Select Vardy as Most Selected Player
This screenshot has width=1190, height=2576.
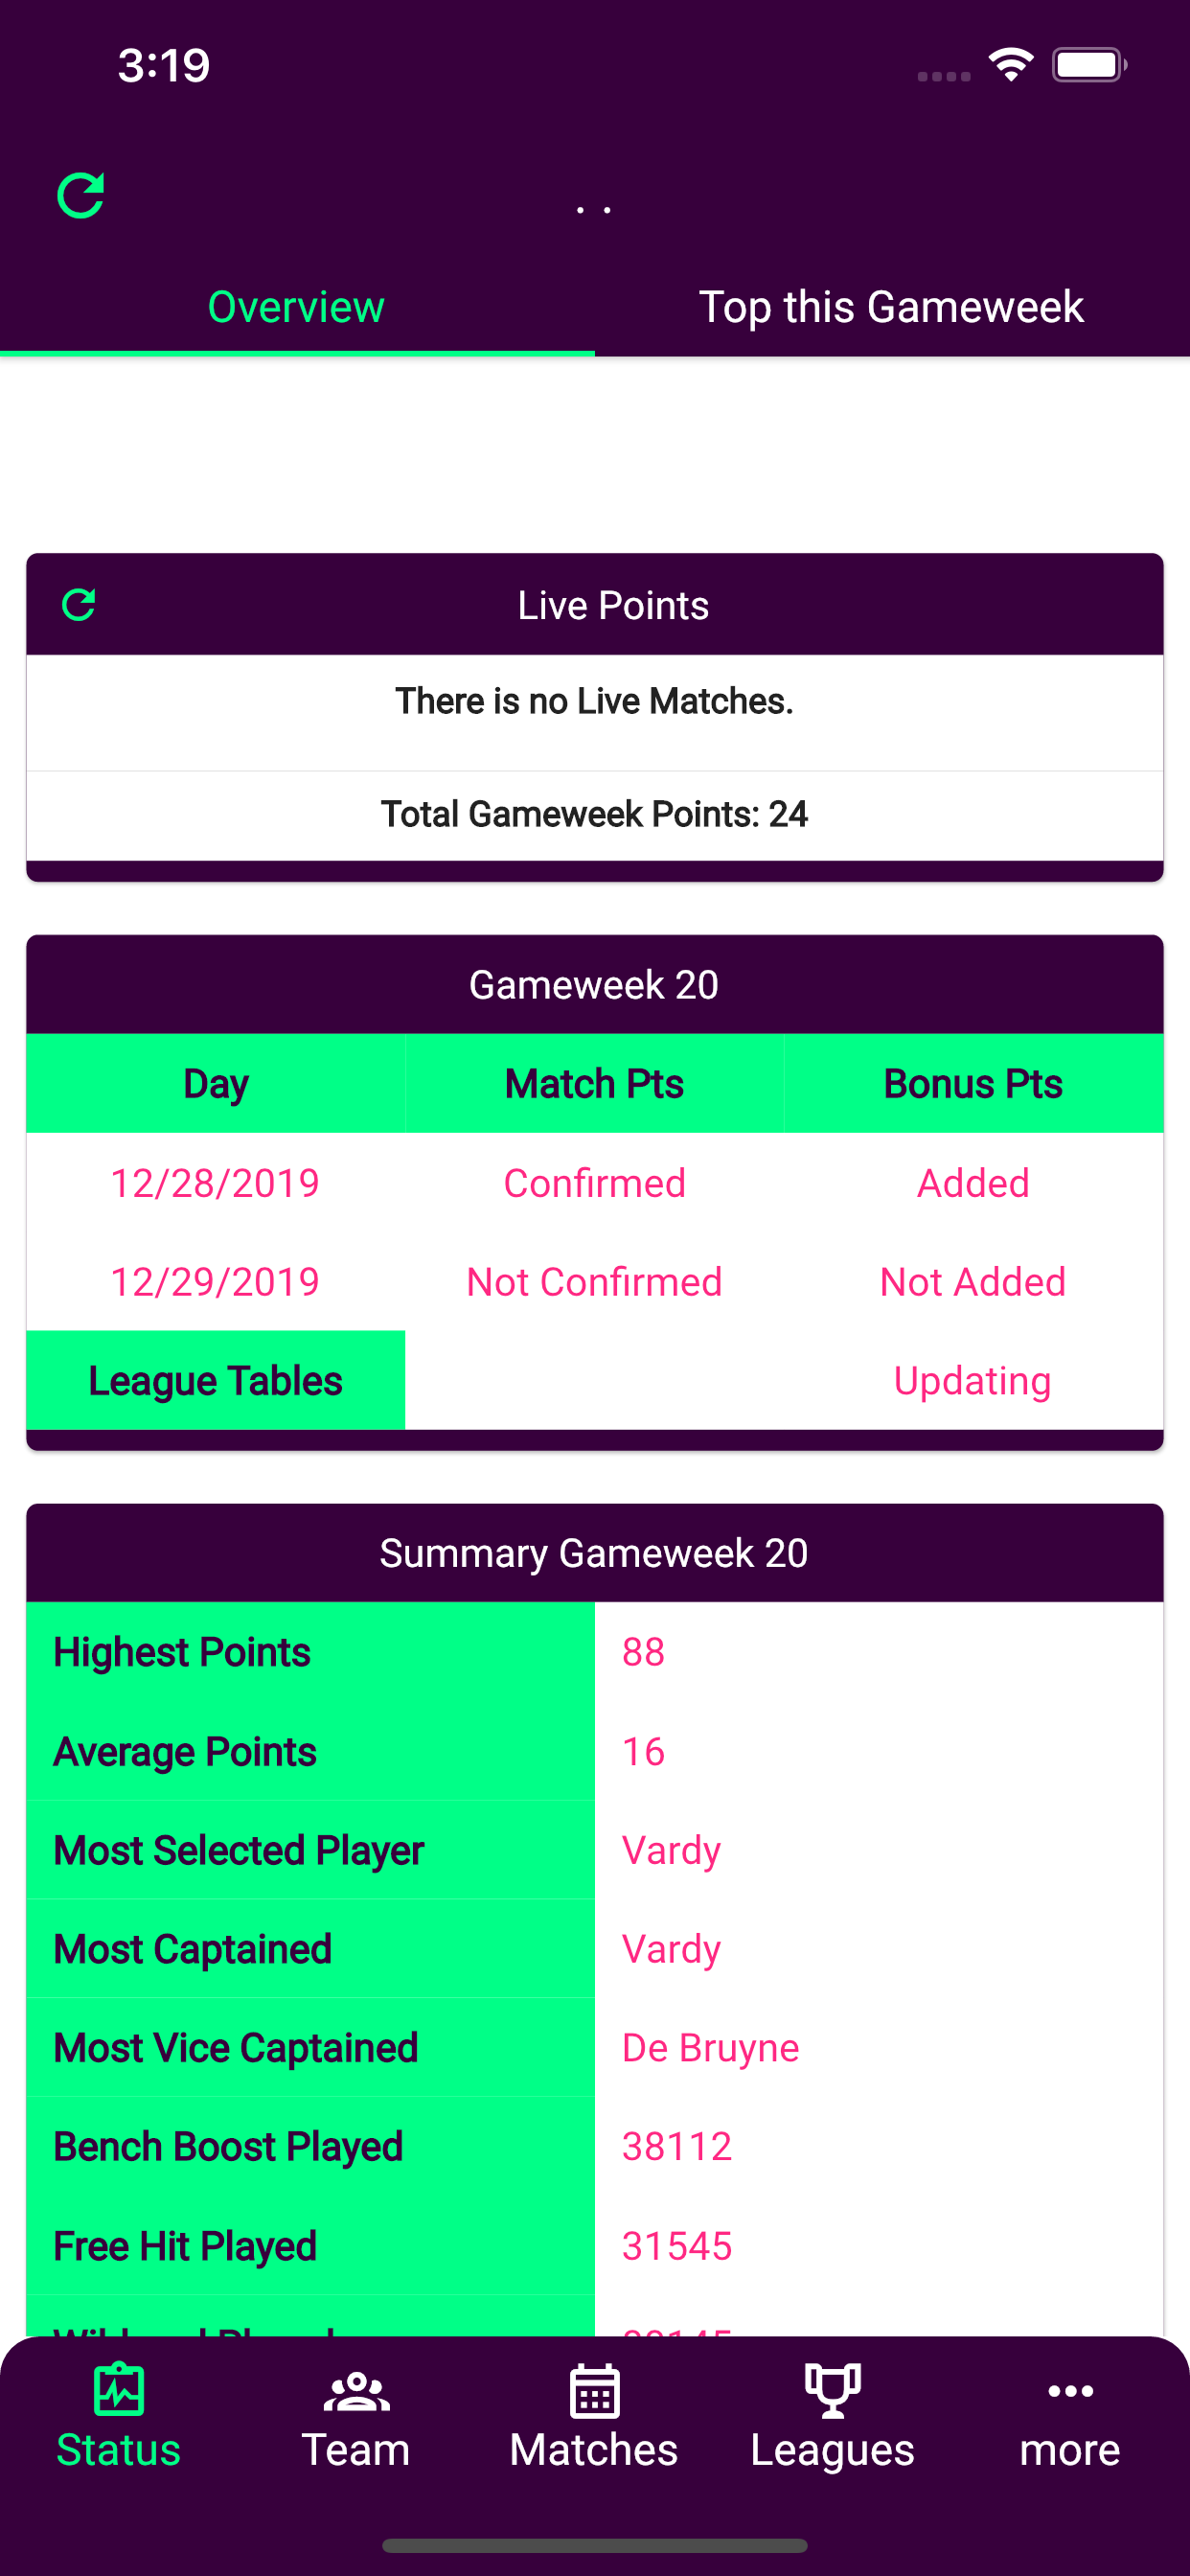(x=671, y=1849)
